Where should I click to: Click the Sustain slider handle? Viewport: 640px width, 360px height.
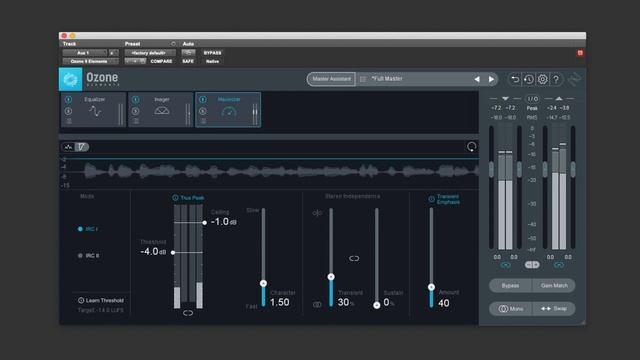377,305
